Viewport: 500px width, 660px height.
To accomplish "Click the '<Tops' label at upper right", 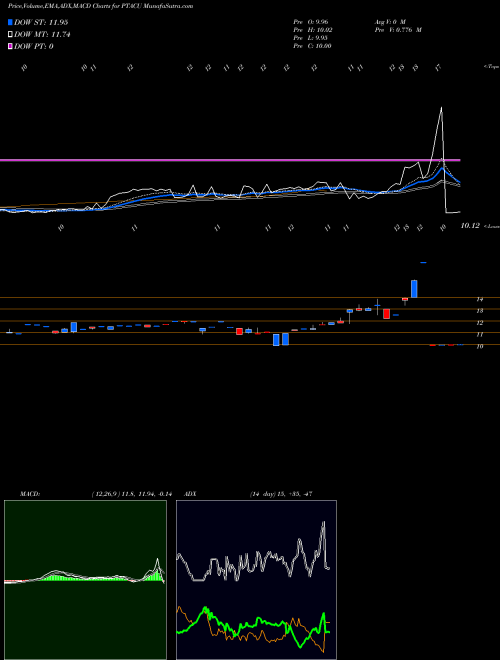I will pyautogui.click(x=491, y=67).
